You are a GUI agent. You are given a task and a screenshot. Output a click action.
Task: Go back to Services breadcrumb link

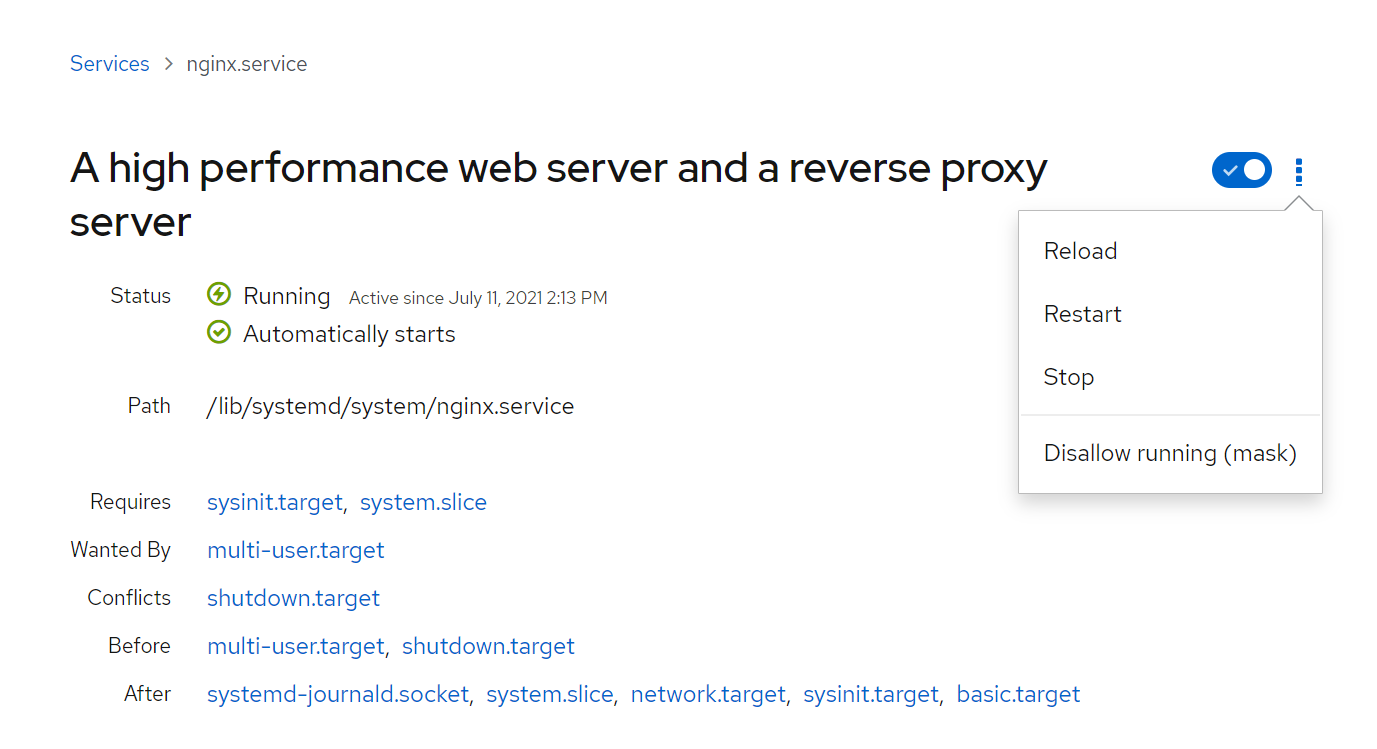click(109, 64)
